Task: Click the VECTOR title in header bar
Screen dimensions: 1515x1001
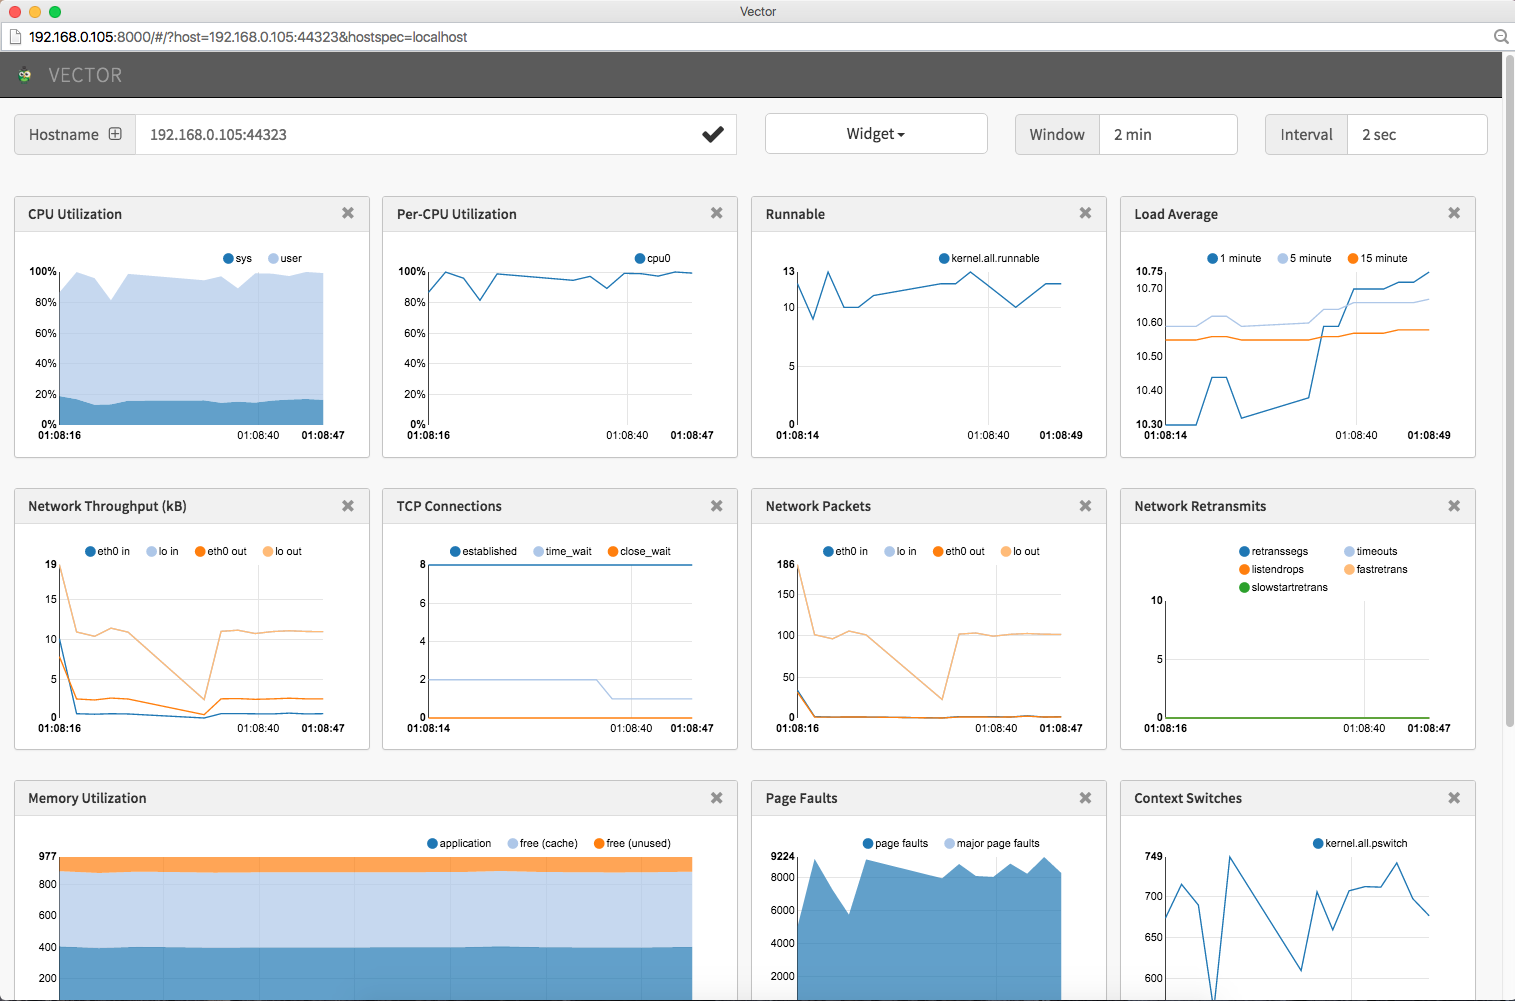Action: (x=85, y=75)
